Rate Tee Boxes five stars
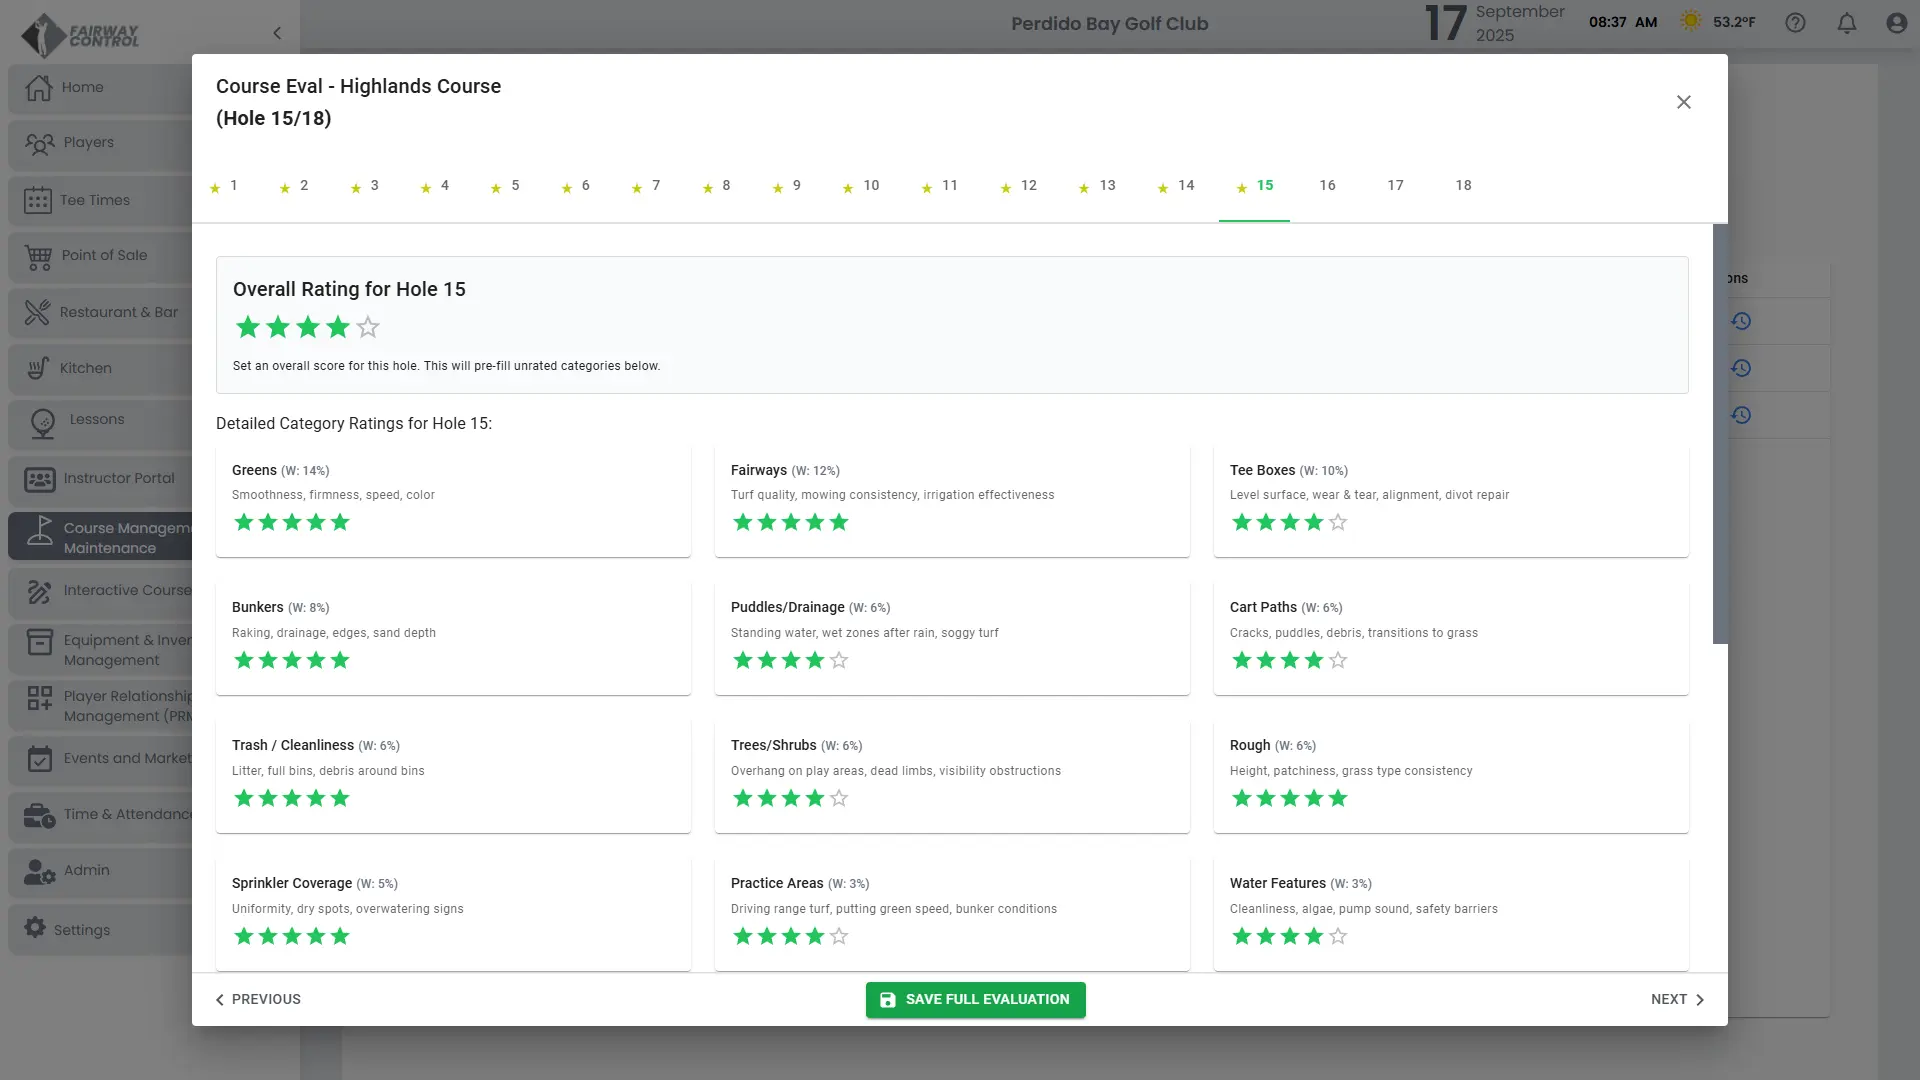This screenshot has width=1920, height=1080. tap(1338, 522)
